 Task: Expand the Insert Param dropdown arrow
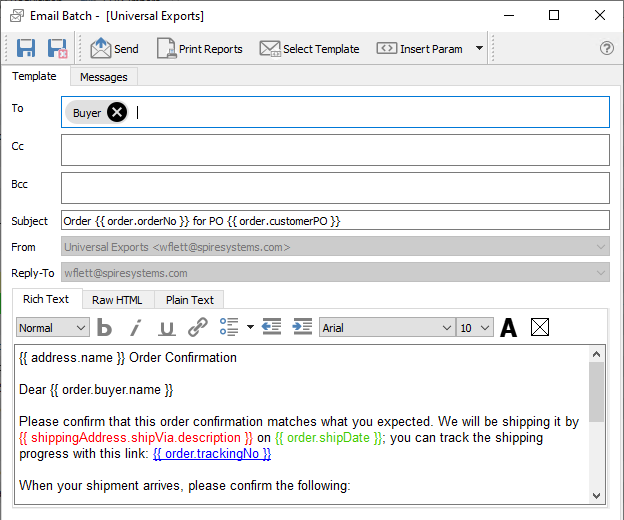pos(480,48)
